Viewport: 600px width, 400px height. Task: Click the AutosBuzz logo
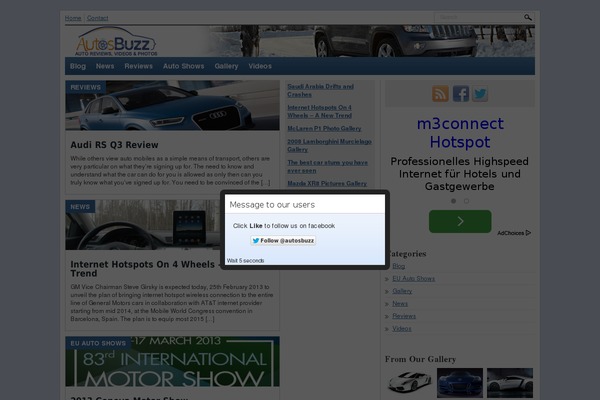116,42
